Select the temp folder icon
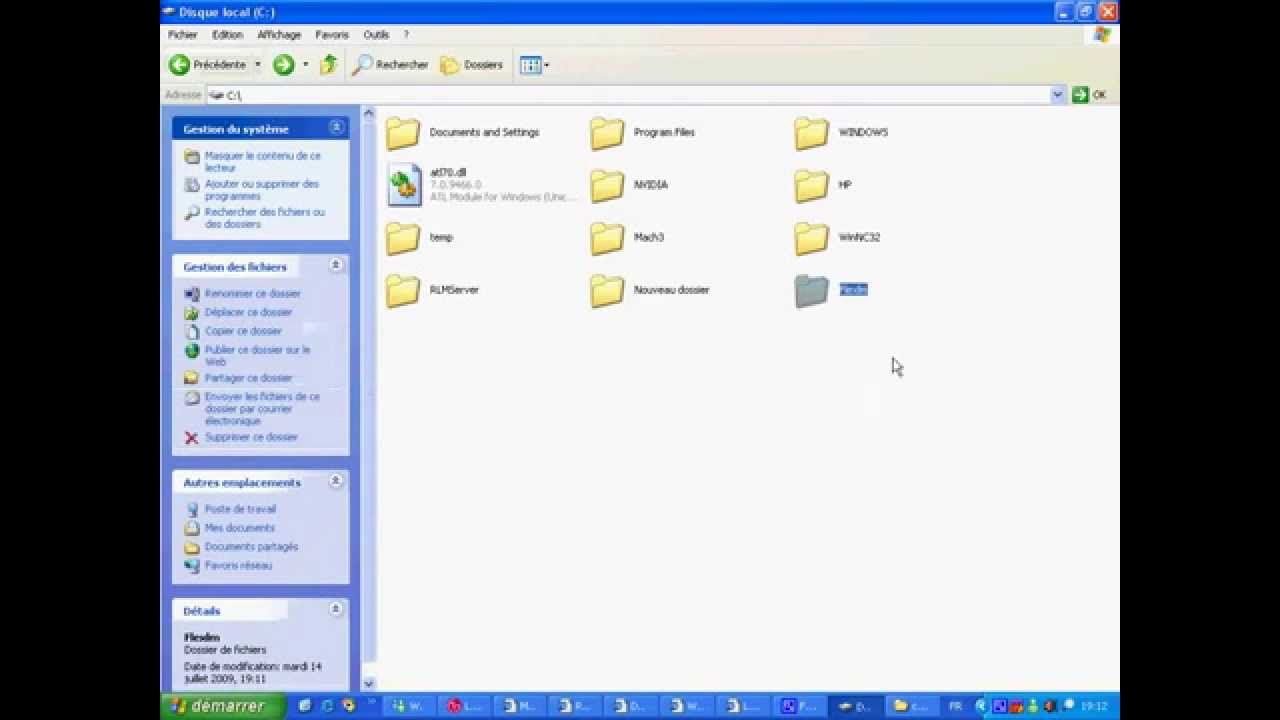Viewport: 1280px width, 720px height. tap(403, 238)
